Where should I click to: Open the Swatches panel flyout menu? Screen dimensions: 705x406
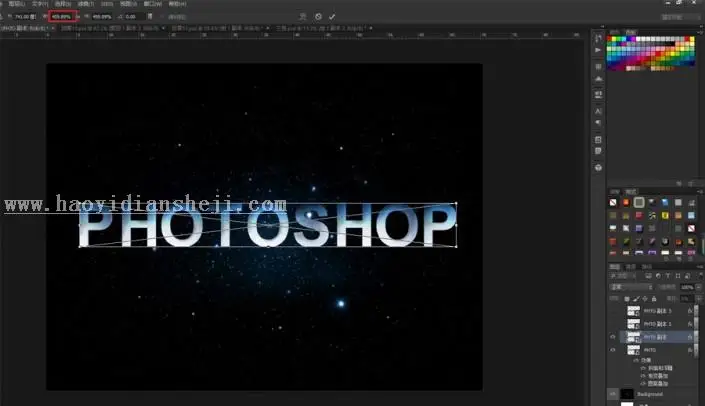[700, 32]
